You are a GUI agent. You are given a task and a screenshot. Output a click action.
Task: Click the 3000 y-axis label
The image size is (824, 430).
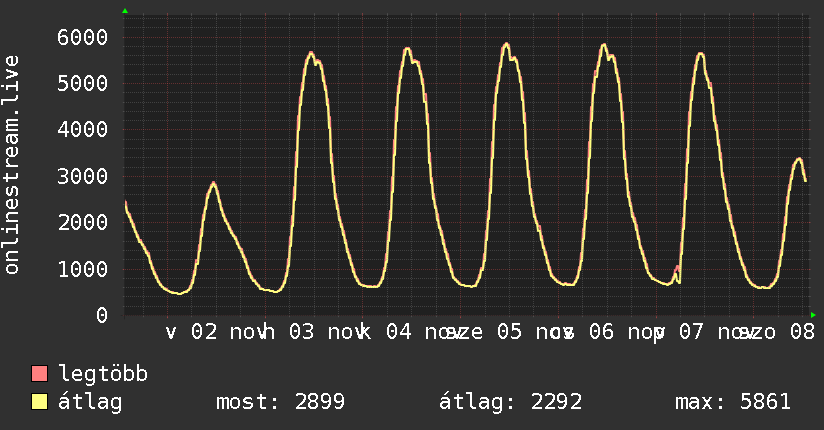pos(83,176)
